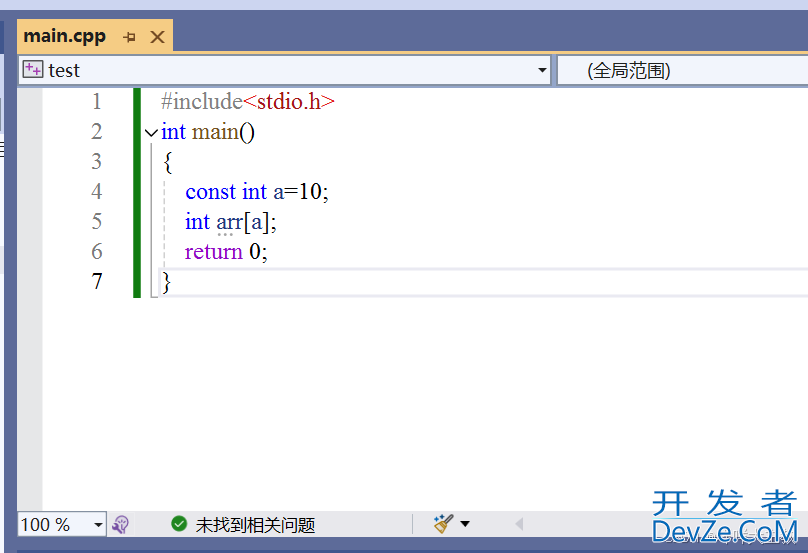Image resolution: width=808 pixels, height=553 pixels.
Task: Click line number 4 in the margin
Action: tap(96, 191)
